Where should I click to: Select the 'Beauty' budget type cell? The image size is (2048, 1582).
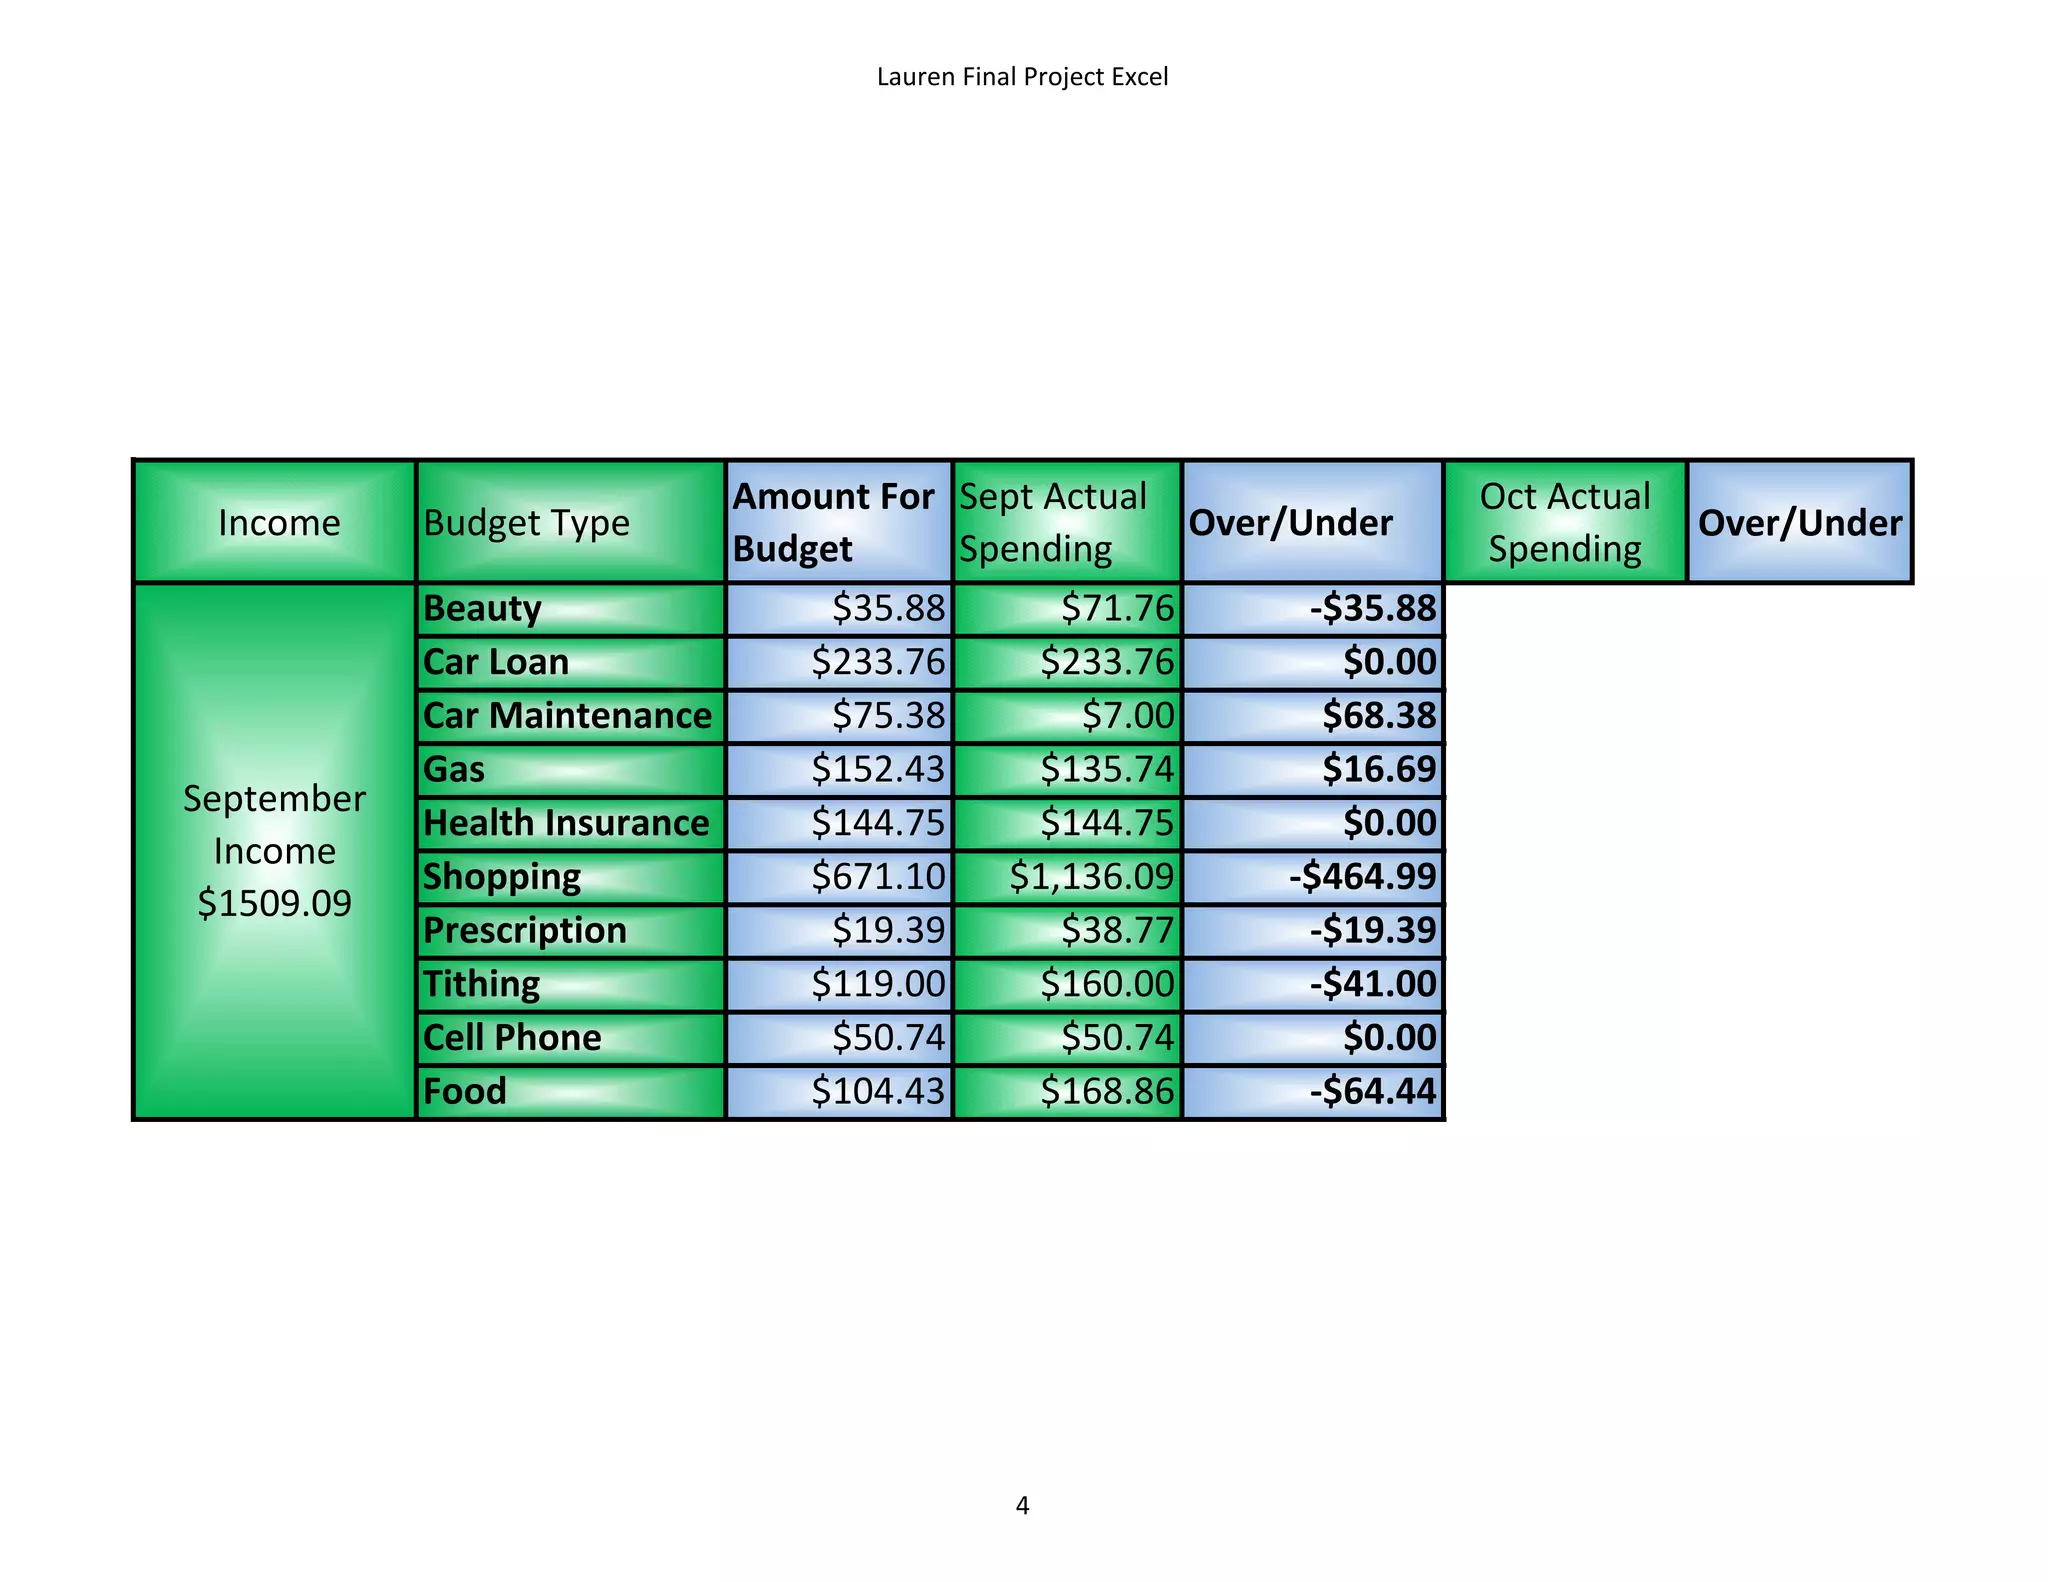click(x=571, y=609)
